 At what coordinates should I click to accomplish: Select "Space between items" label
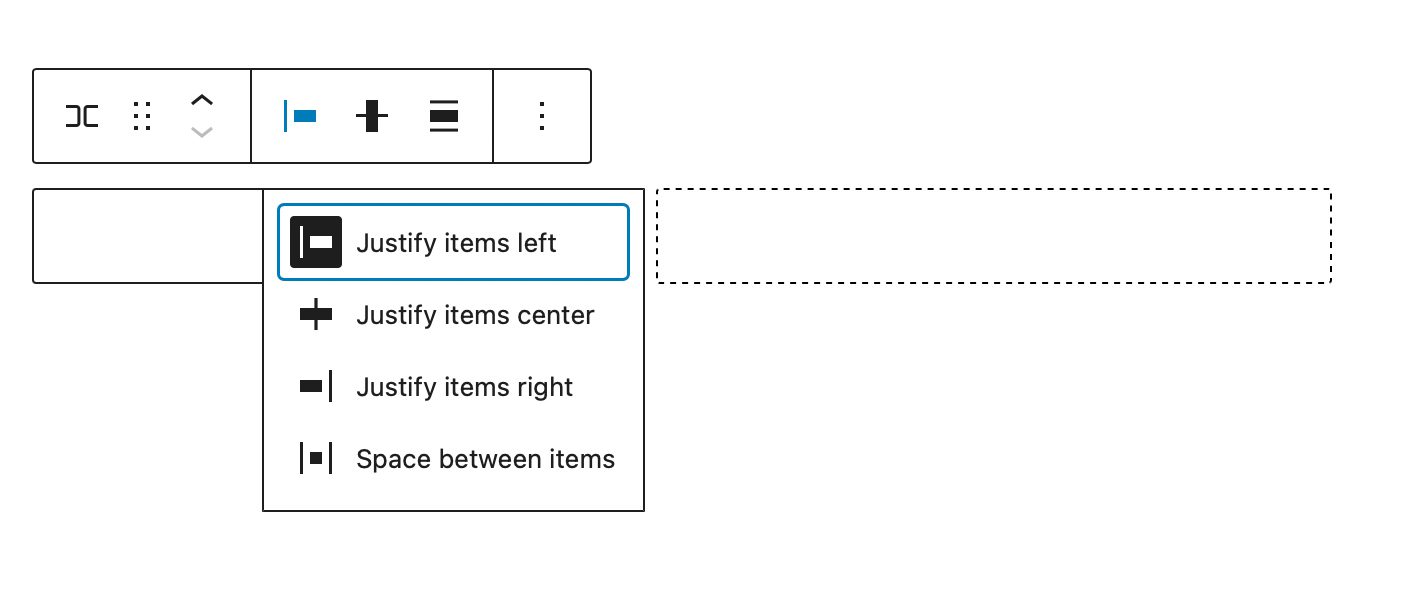(x=485, y=459)
